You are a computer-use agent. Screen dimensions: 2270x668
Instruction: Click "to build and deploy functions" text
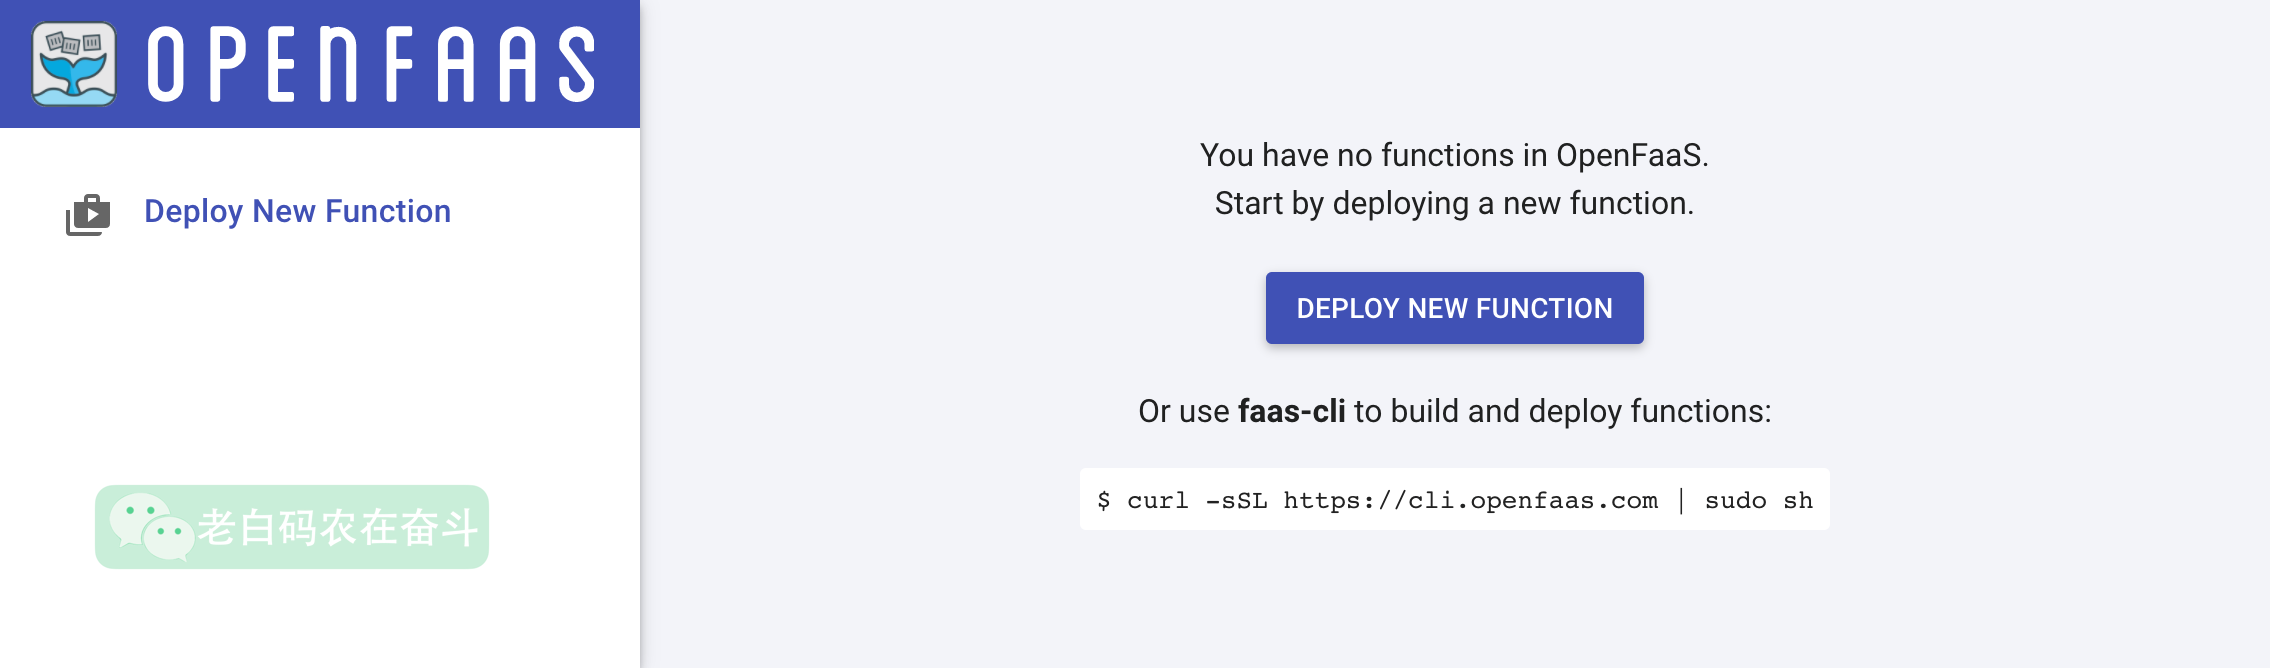tap(1562, 411)
